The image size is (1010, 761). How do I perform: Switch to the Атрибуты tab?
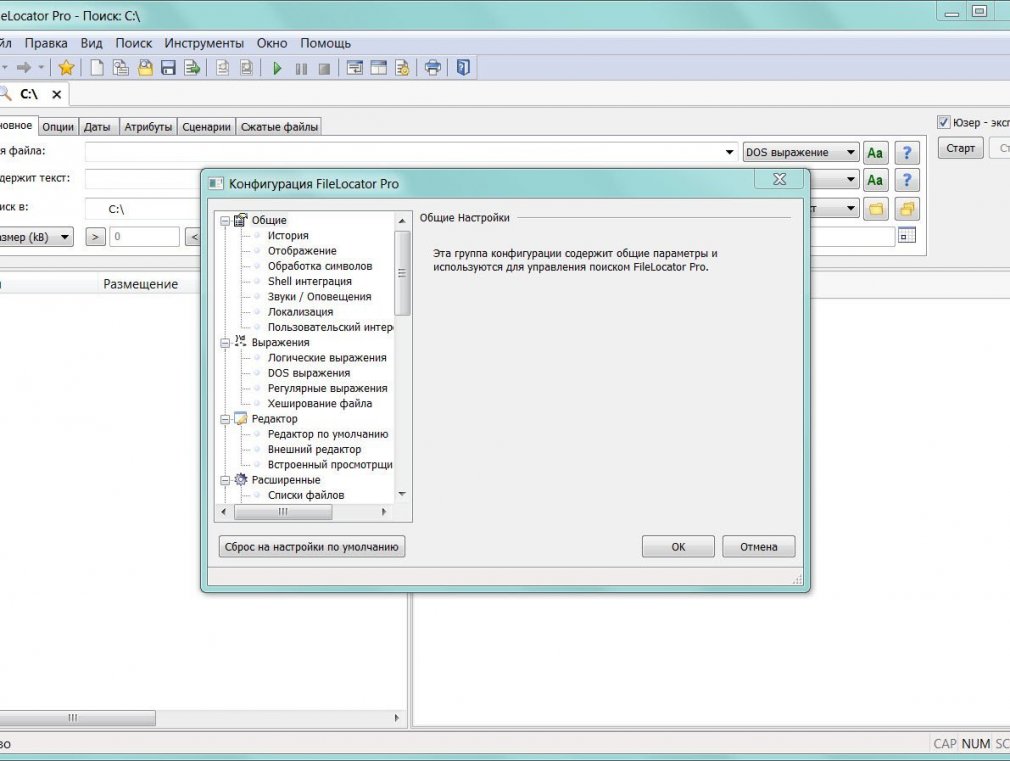point(148,127)
